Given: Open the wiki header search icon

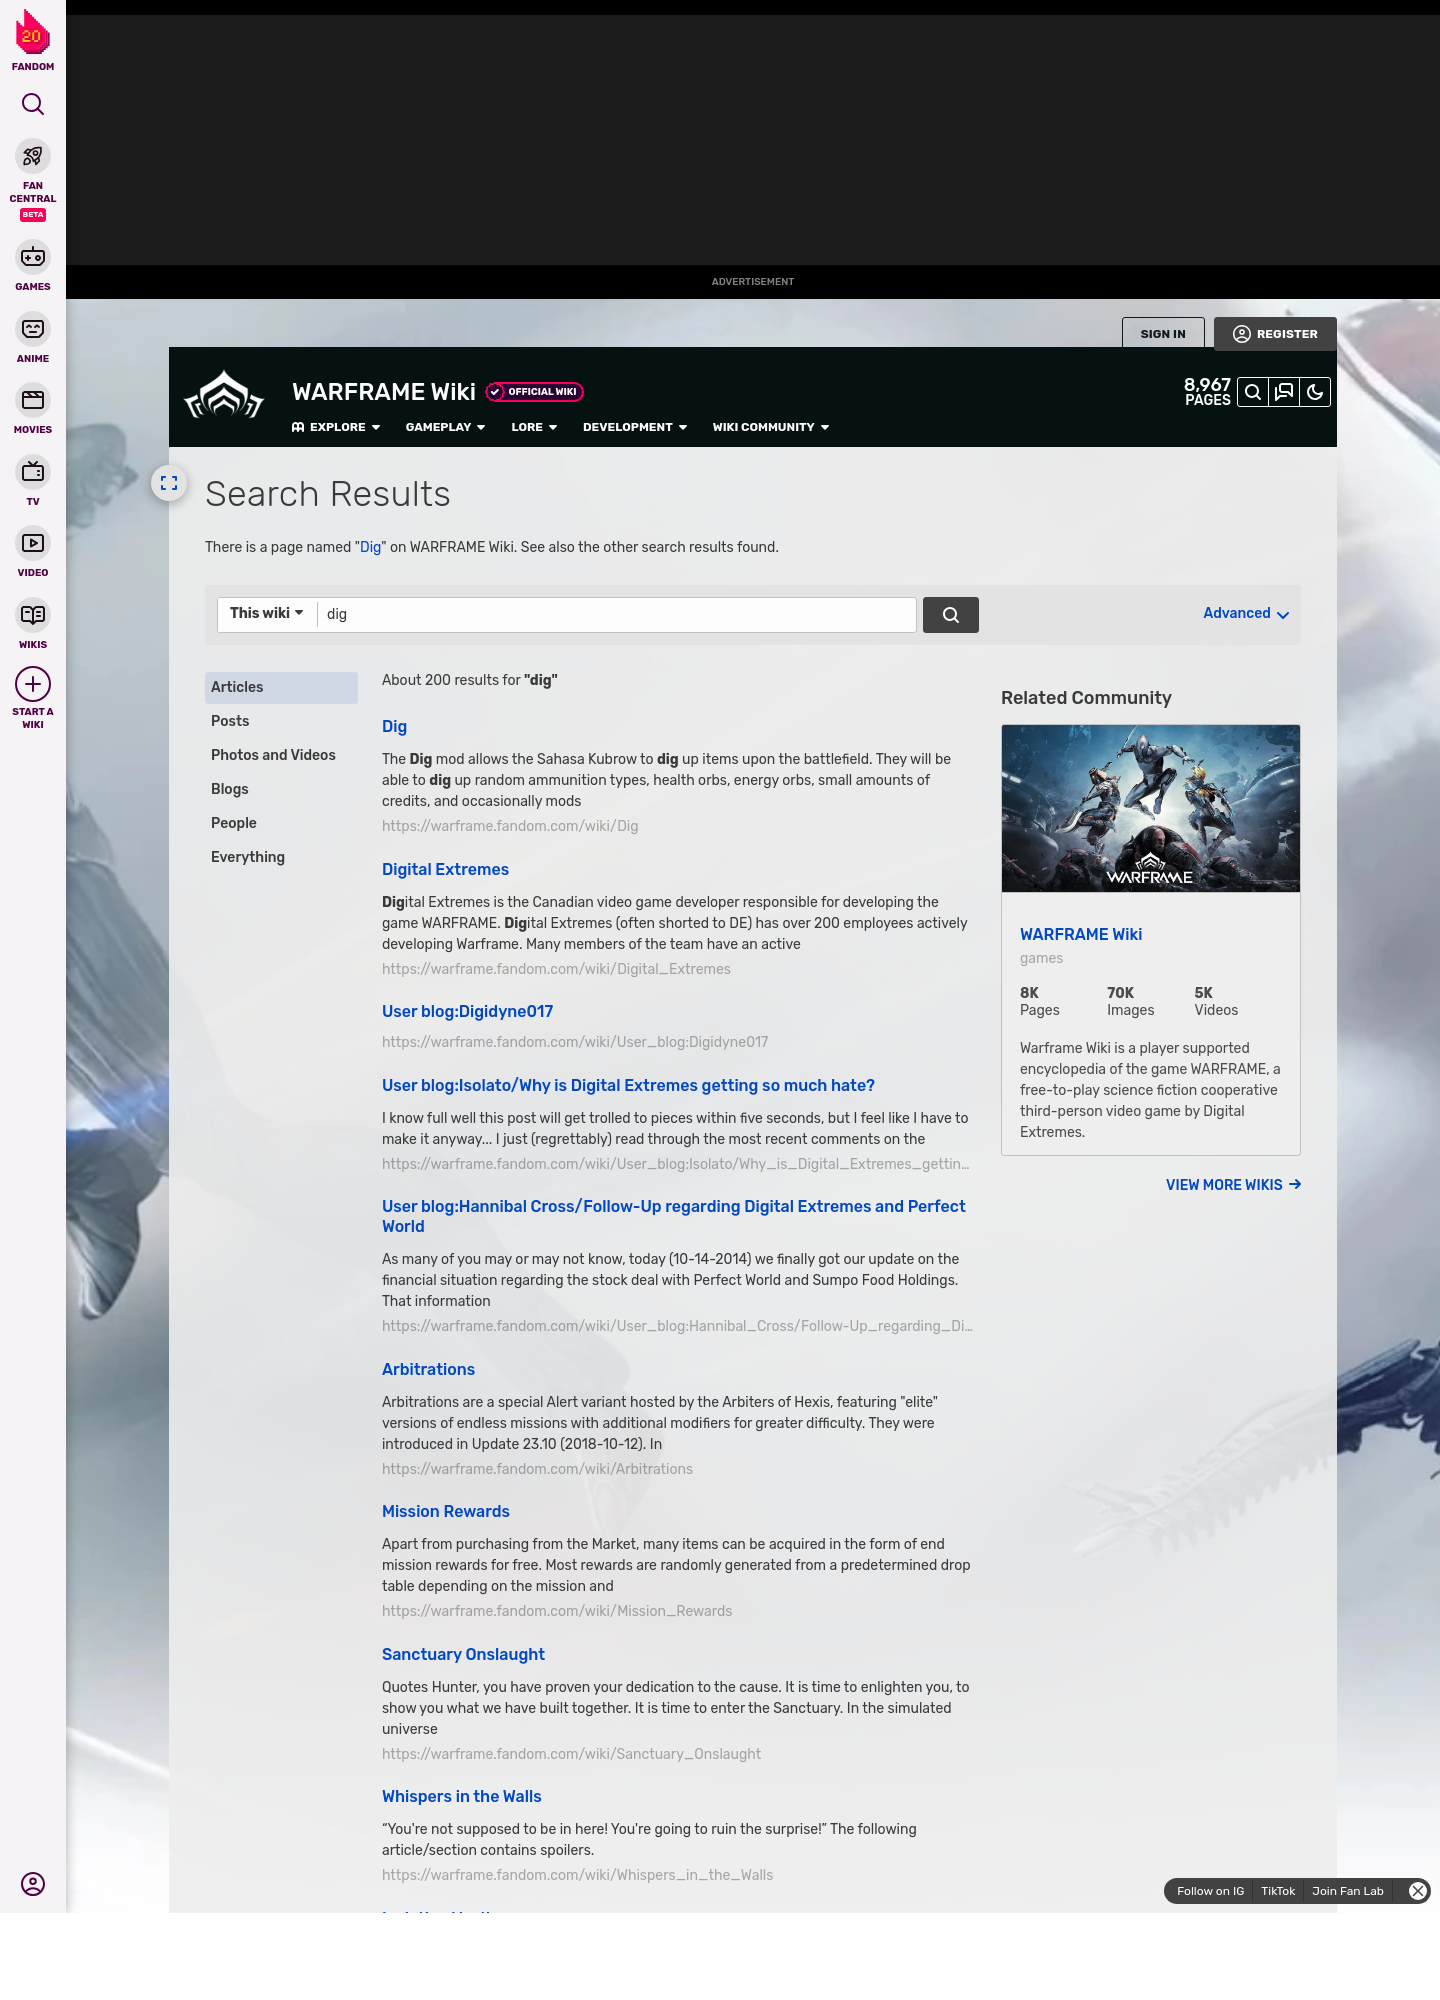Looking at the screenshot, I should tap(1253, 393).
